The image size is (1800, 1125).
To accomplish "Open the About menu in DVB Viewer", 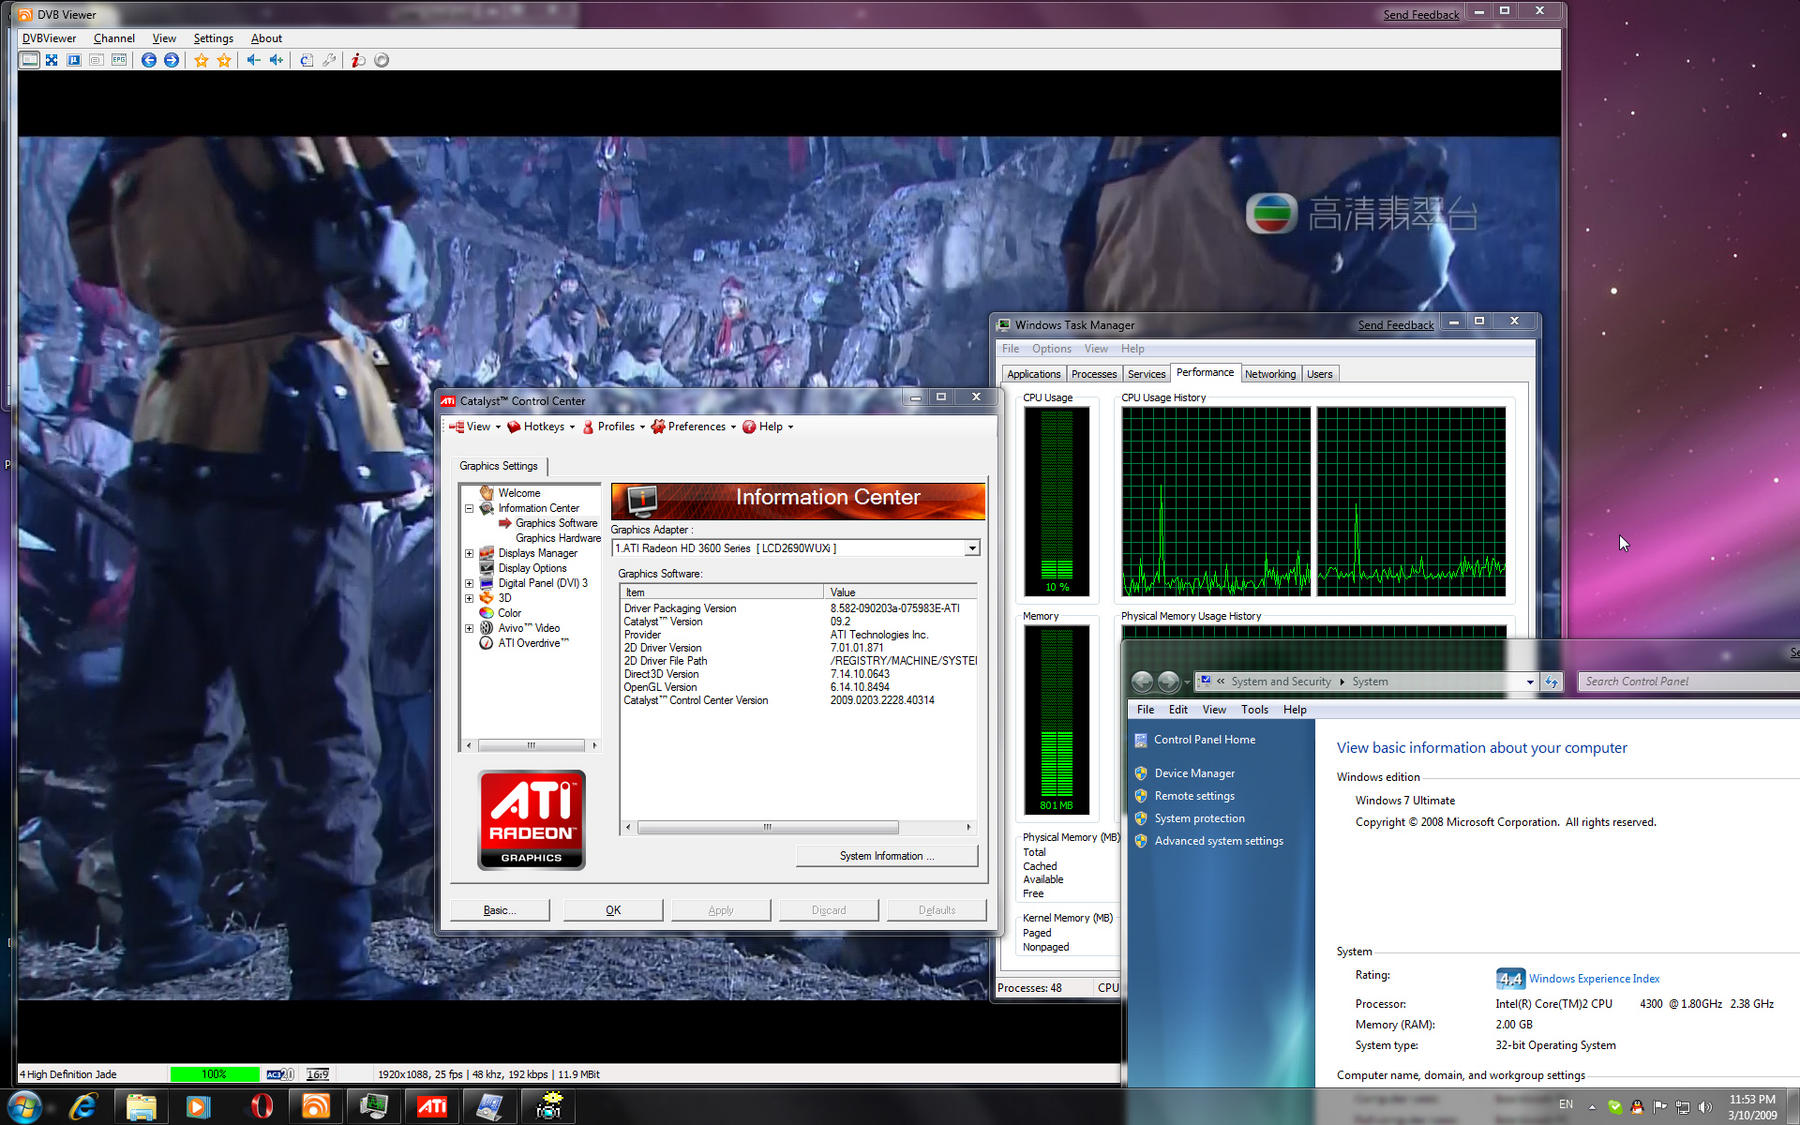I will coord(266,38).
